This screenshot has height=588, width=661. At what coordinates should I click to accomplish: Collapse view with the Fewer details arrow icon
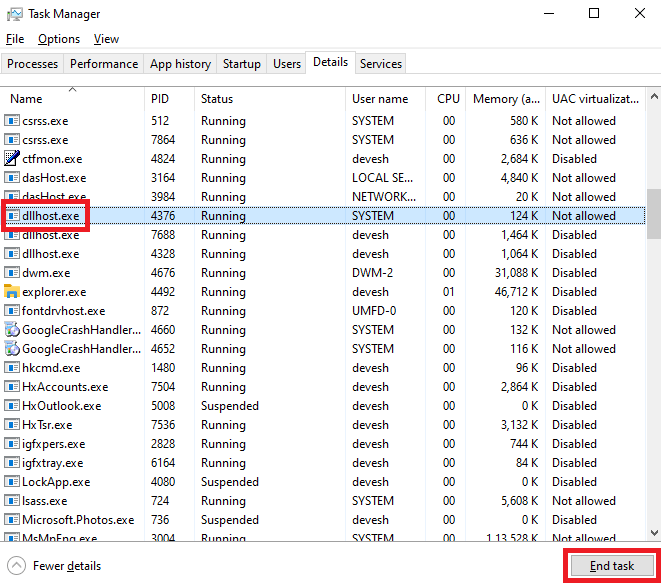coord(16,566)
